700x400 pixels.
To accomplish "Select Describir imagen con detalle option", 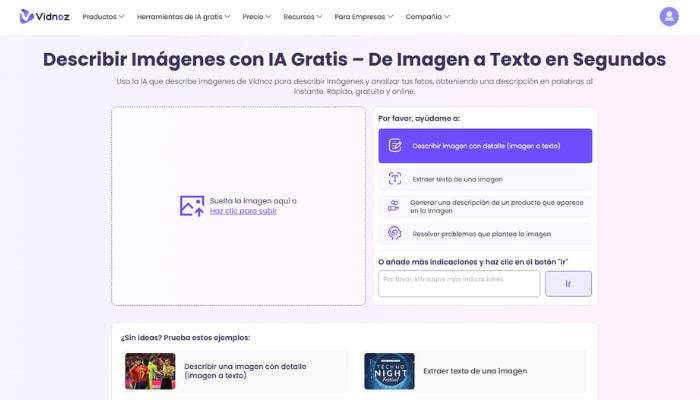I will (485, 146).
